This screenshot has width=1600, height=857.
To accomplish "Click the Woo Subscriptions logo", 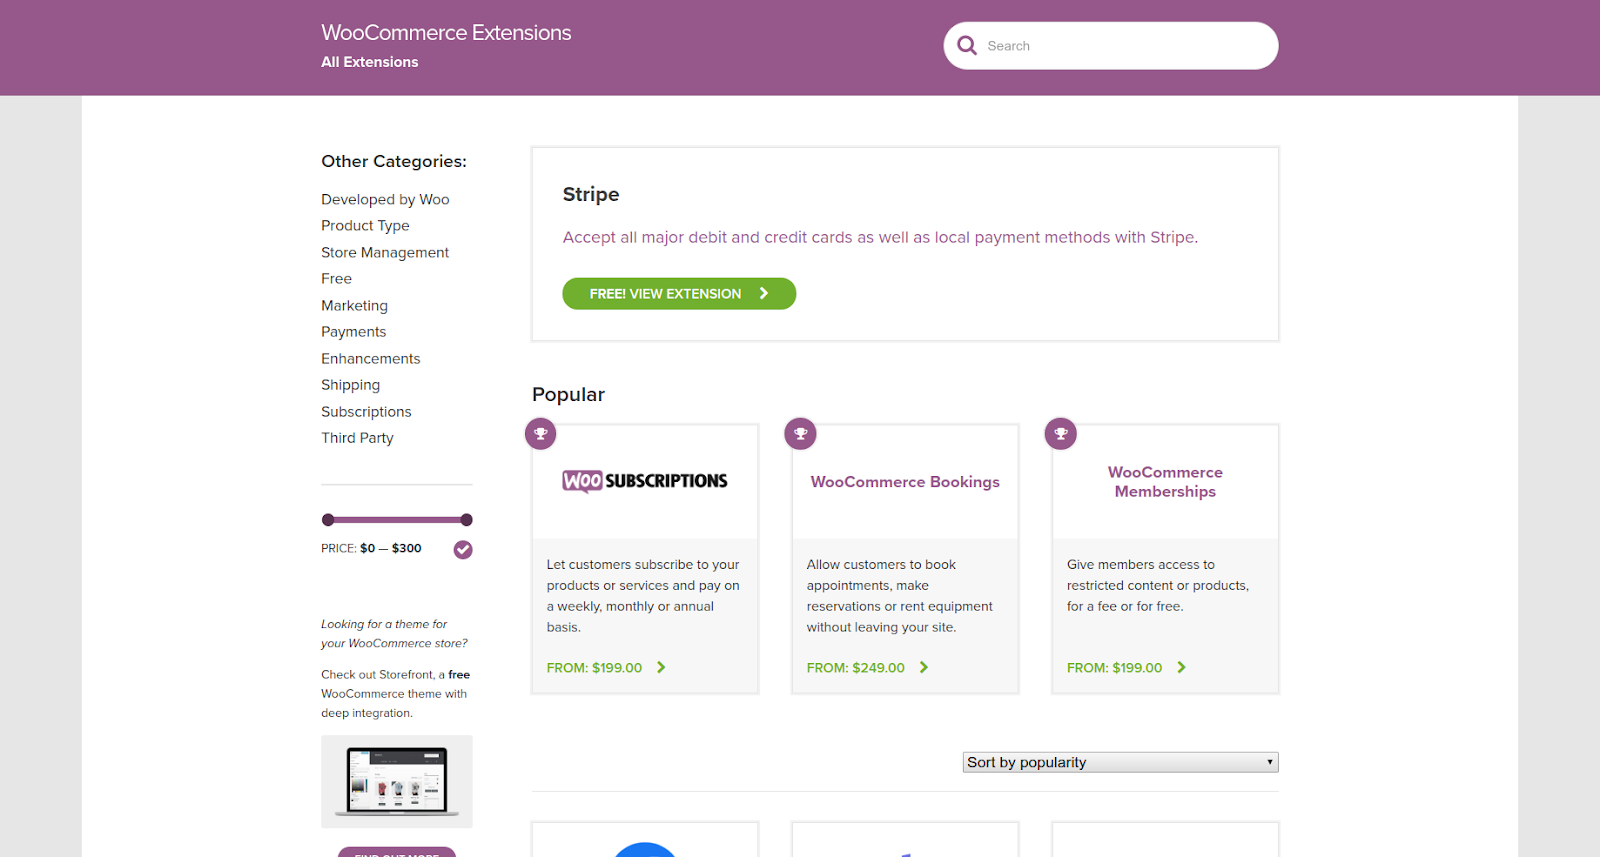I will point(645,481).
